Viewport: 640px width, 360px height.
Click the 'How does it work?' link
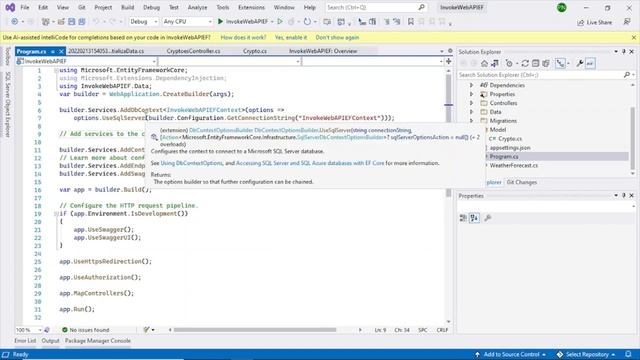pos(243,38)
